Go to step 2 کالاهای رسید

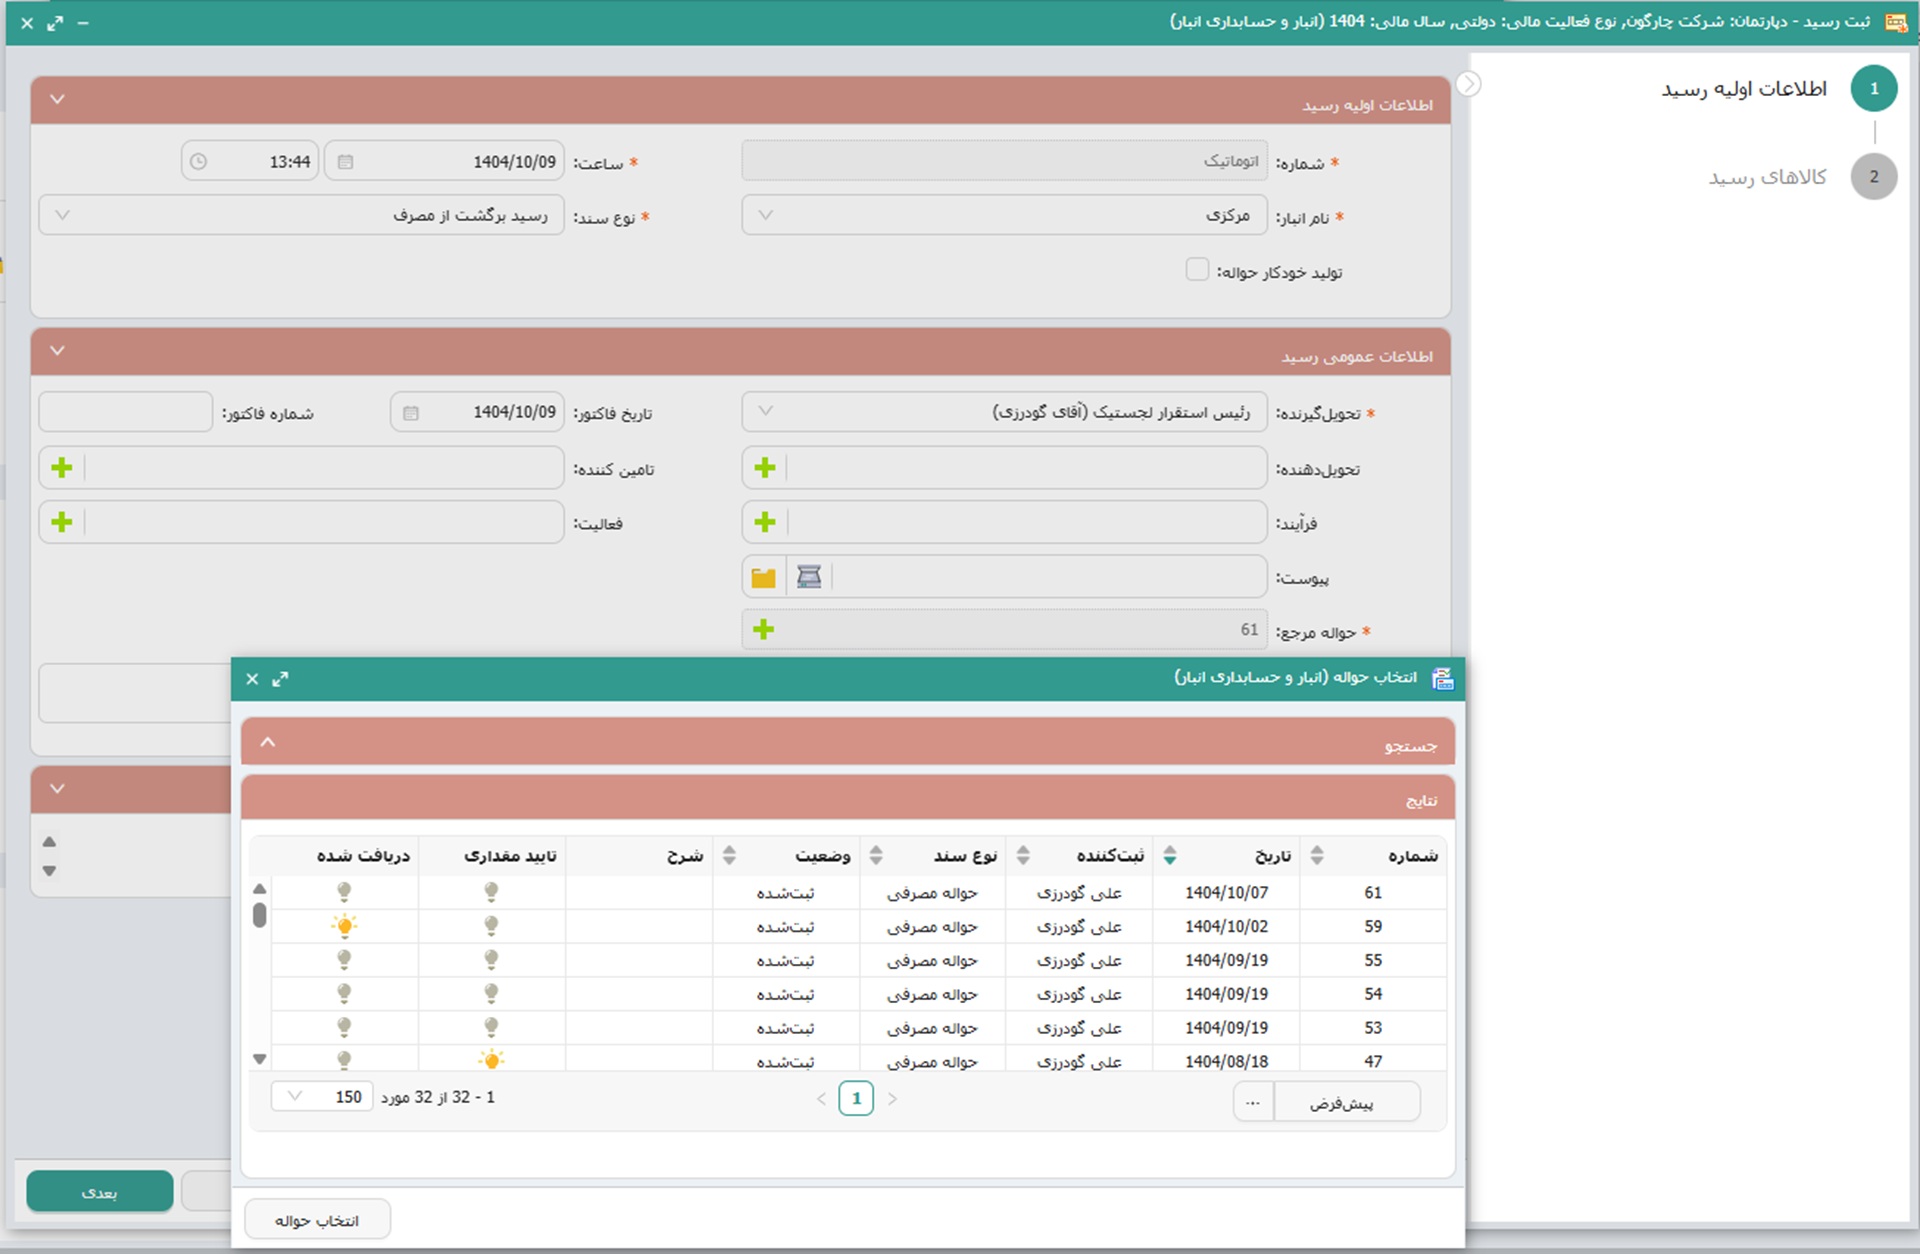point(1873,177)
